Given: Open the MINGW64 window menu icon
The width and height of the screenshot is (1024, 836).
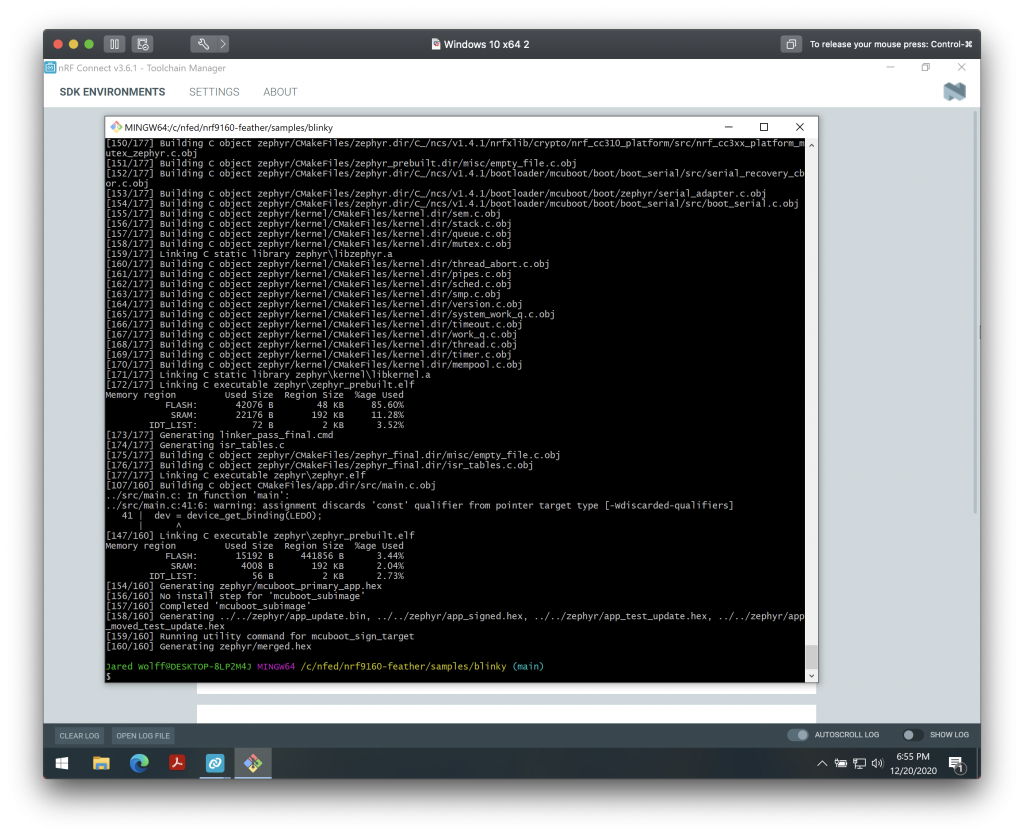Looking at the screenshot, I should pos(116,127).
